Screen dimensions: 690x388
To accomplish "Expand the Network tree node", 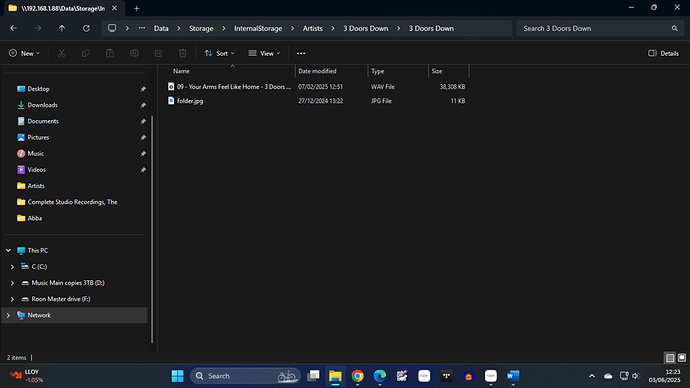I will coord(8,315).
